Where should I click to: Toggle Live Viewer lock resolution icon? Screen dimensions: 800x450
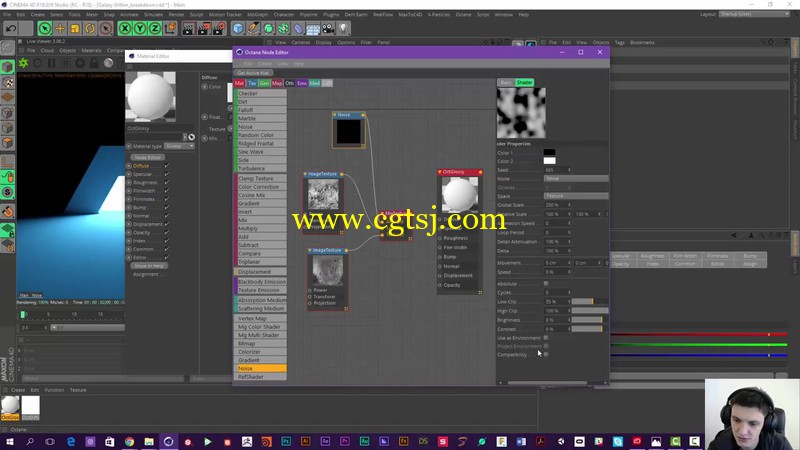coord(94,63)
